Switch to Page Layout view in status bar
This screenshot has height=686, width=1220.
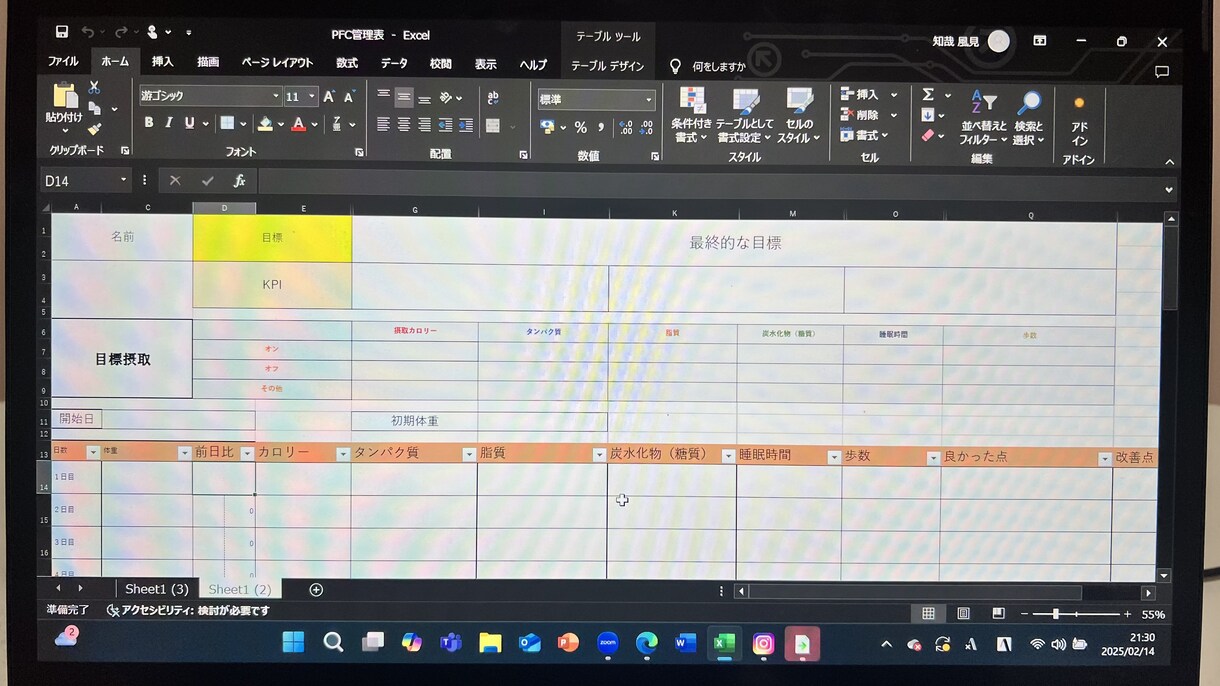tap(963, 614)
